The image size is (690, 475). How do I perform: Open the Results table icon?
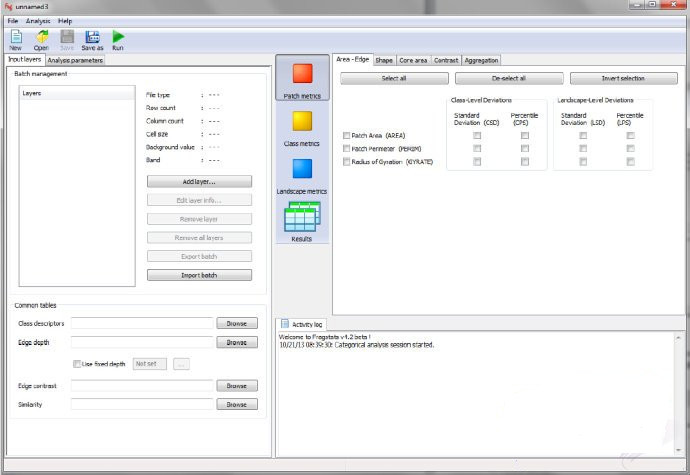(302, 217)
